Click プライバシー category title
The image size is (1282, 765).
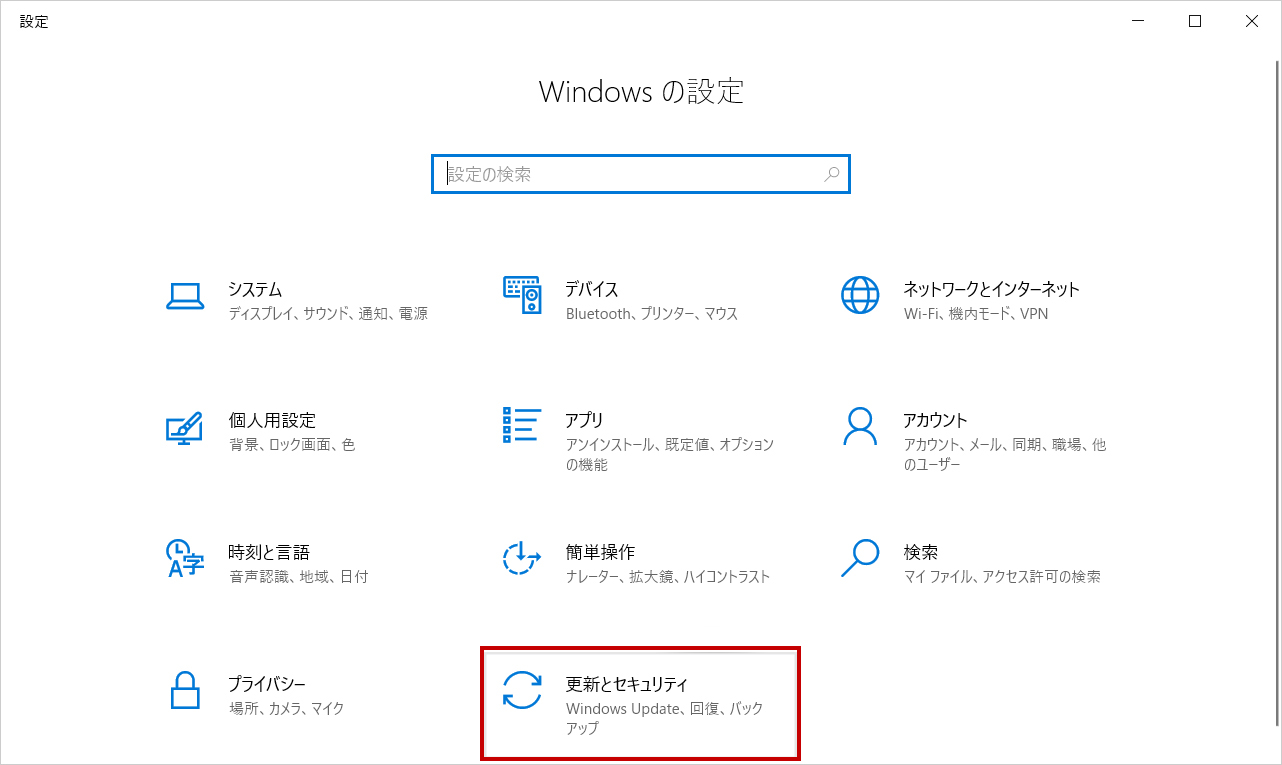tap(267, 684)
